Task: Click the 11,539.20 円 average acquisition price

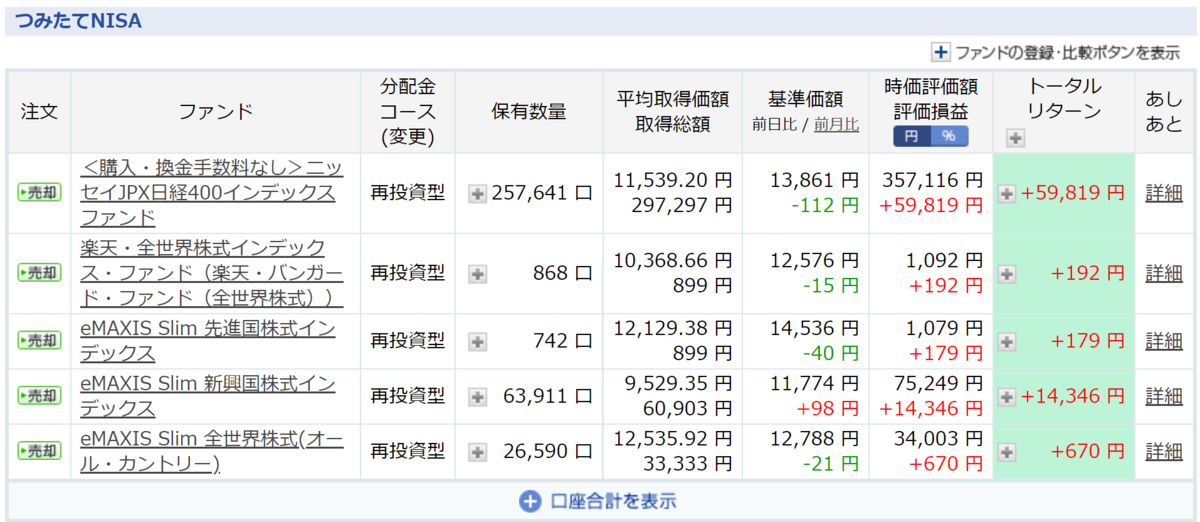Action: [673, 181]
